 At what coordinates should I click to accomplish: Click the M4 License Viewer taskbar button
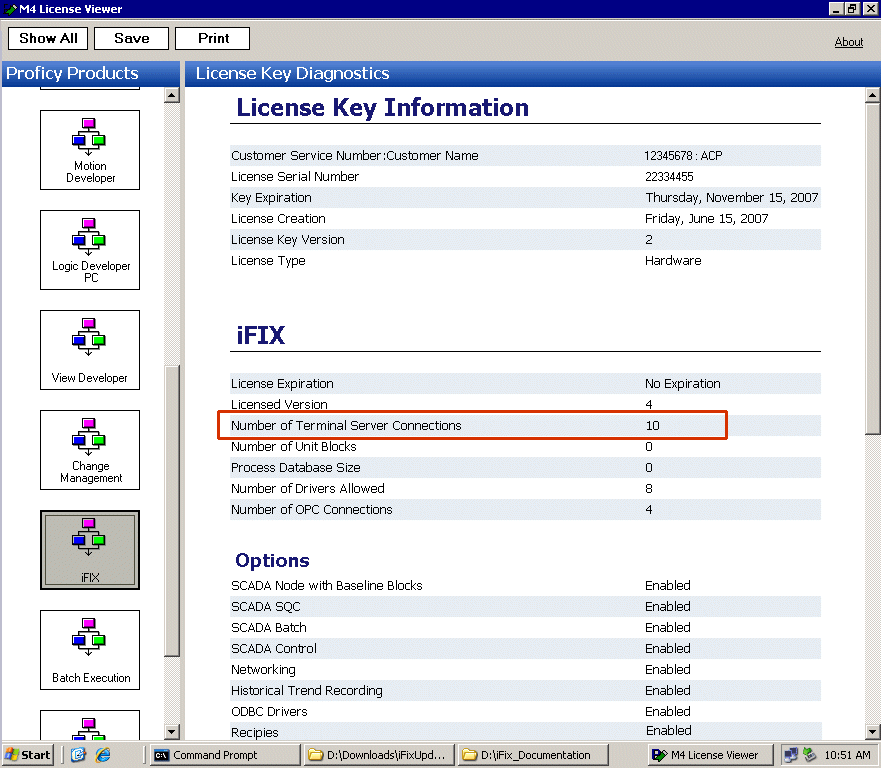point(711,755)
